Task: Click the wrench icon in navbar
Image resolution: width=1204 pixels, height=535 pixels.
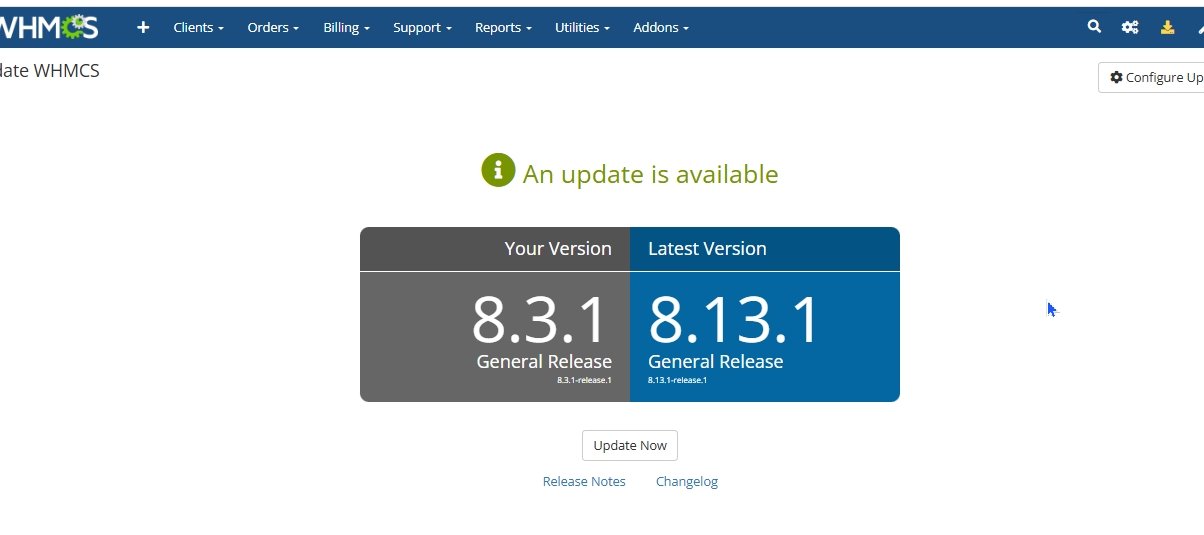Action: click(x=1198, y=28)
